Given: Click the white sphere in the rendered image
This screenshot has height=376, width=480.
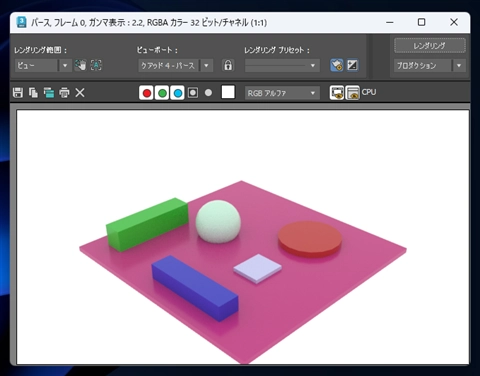Looking at the screenshot, I should [218, 221].
